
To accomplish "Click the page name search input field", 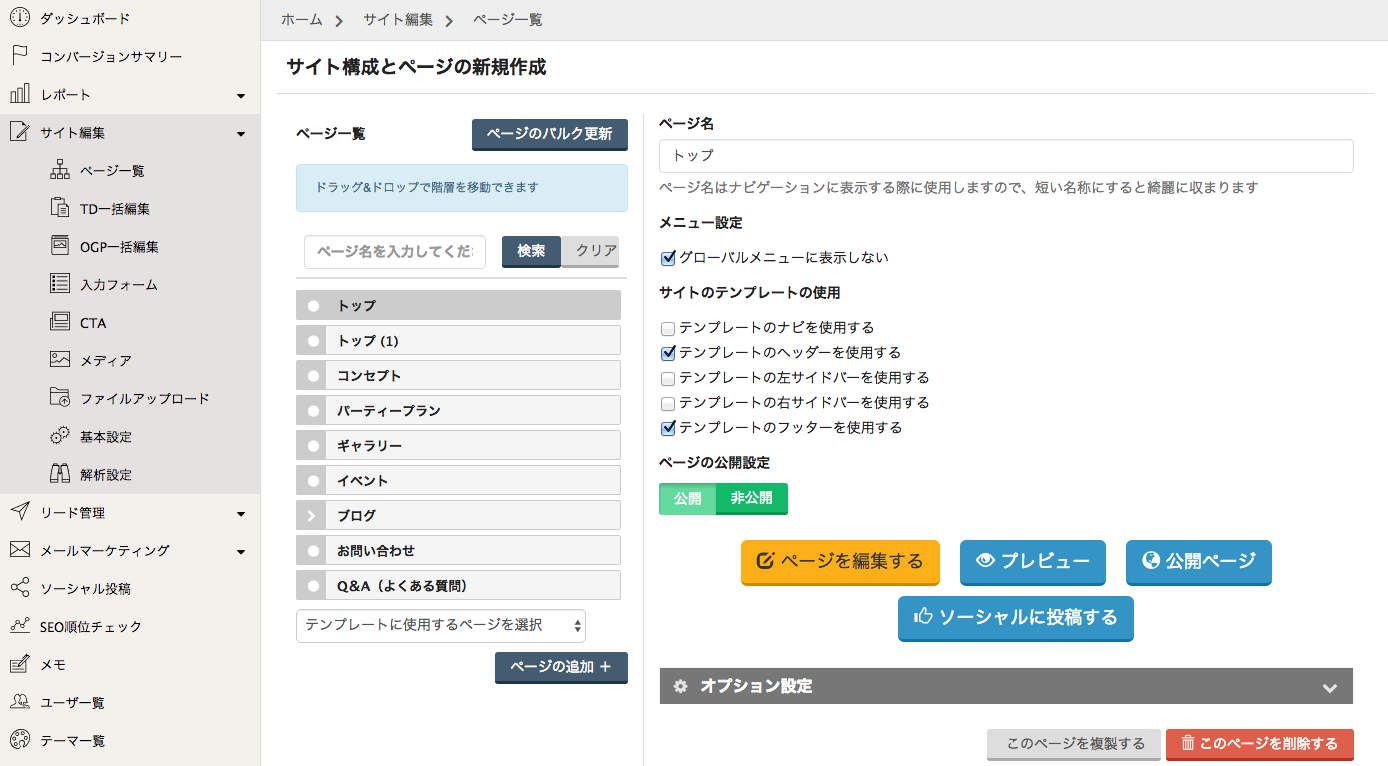I will (395, 252).
